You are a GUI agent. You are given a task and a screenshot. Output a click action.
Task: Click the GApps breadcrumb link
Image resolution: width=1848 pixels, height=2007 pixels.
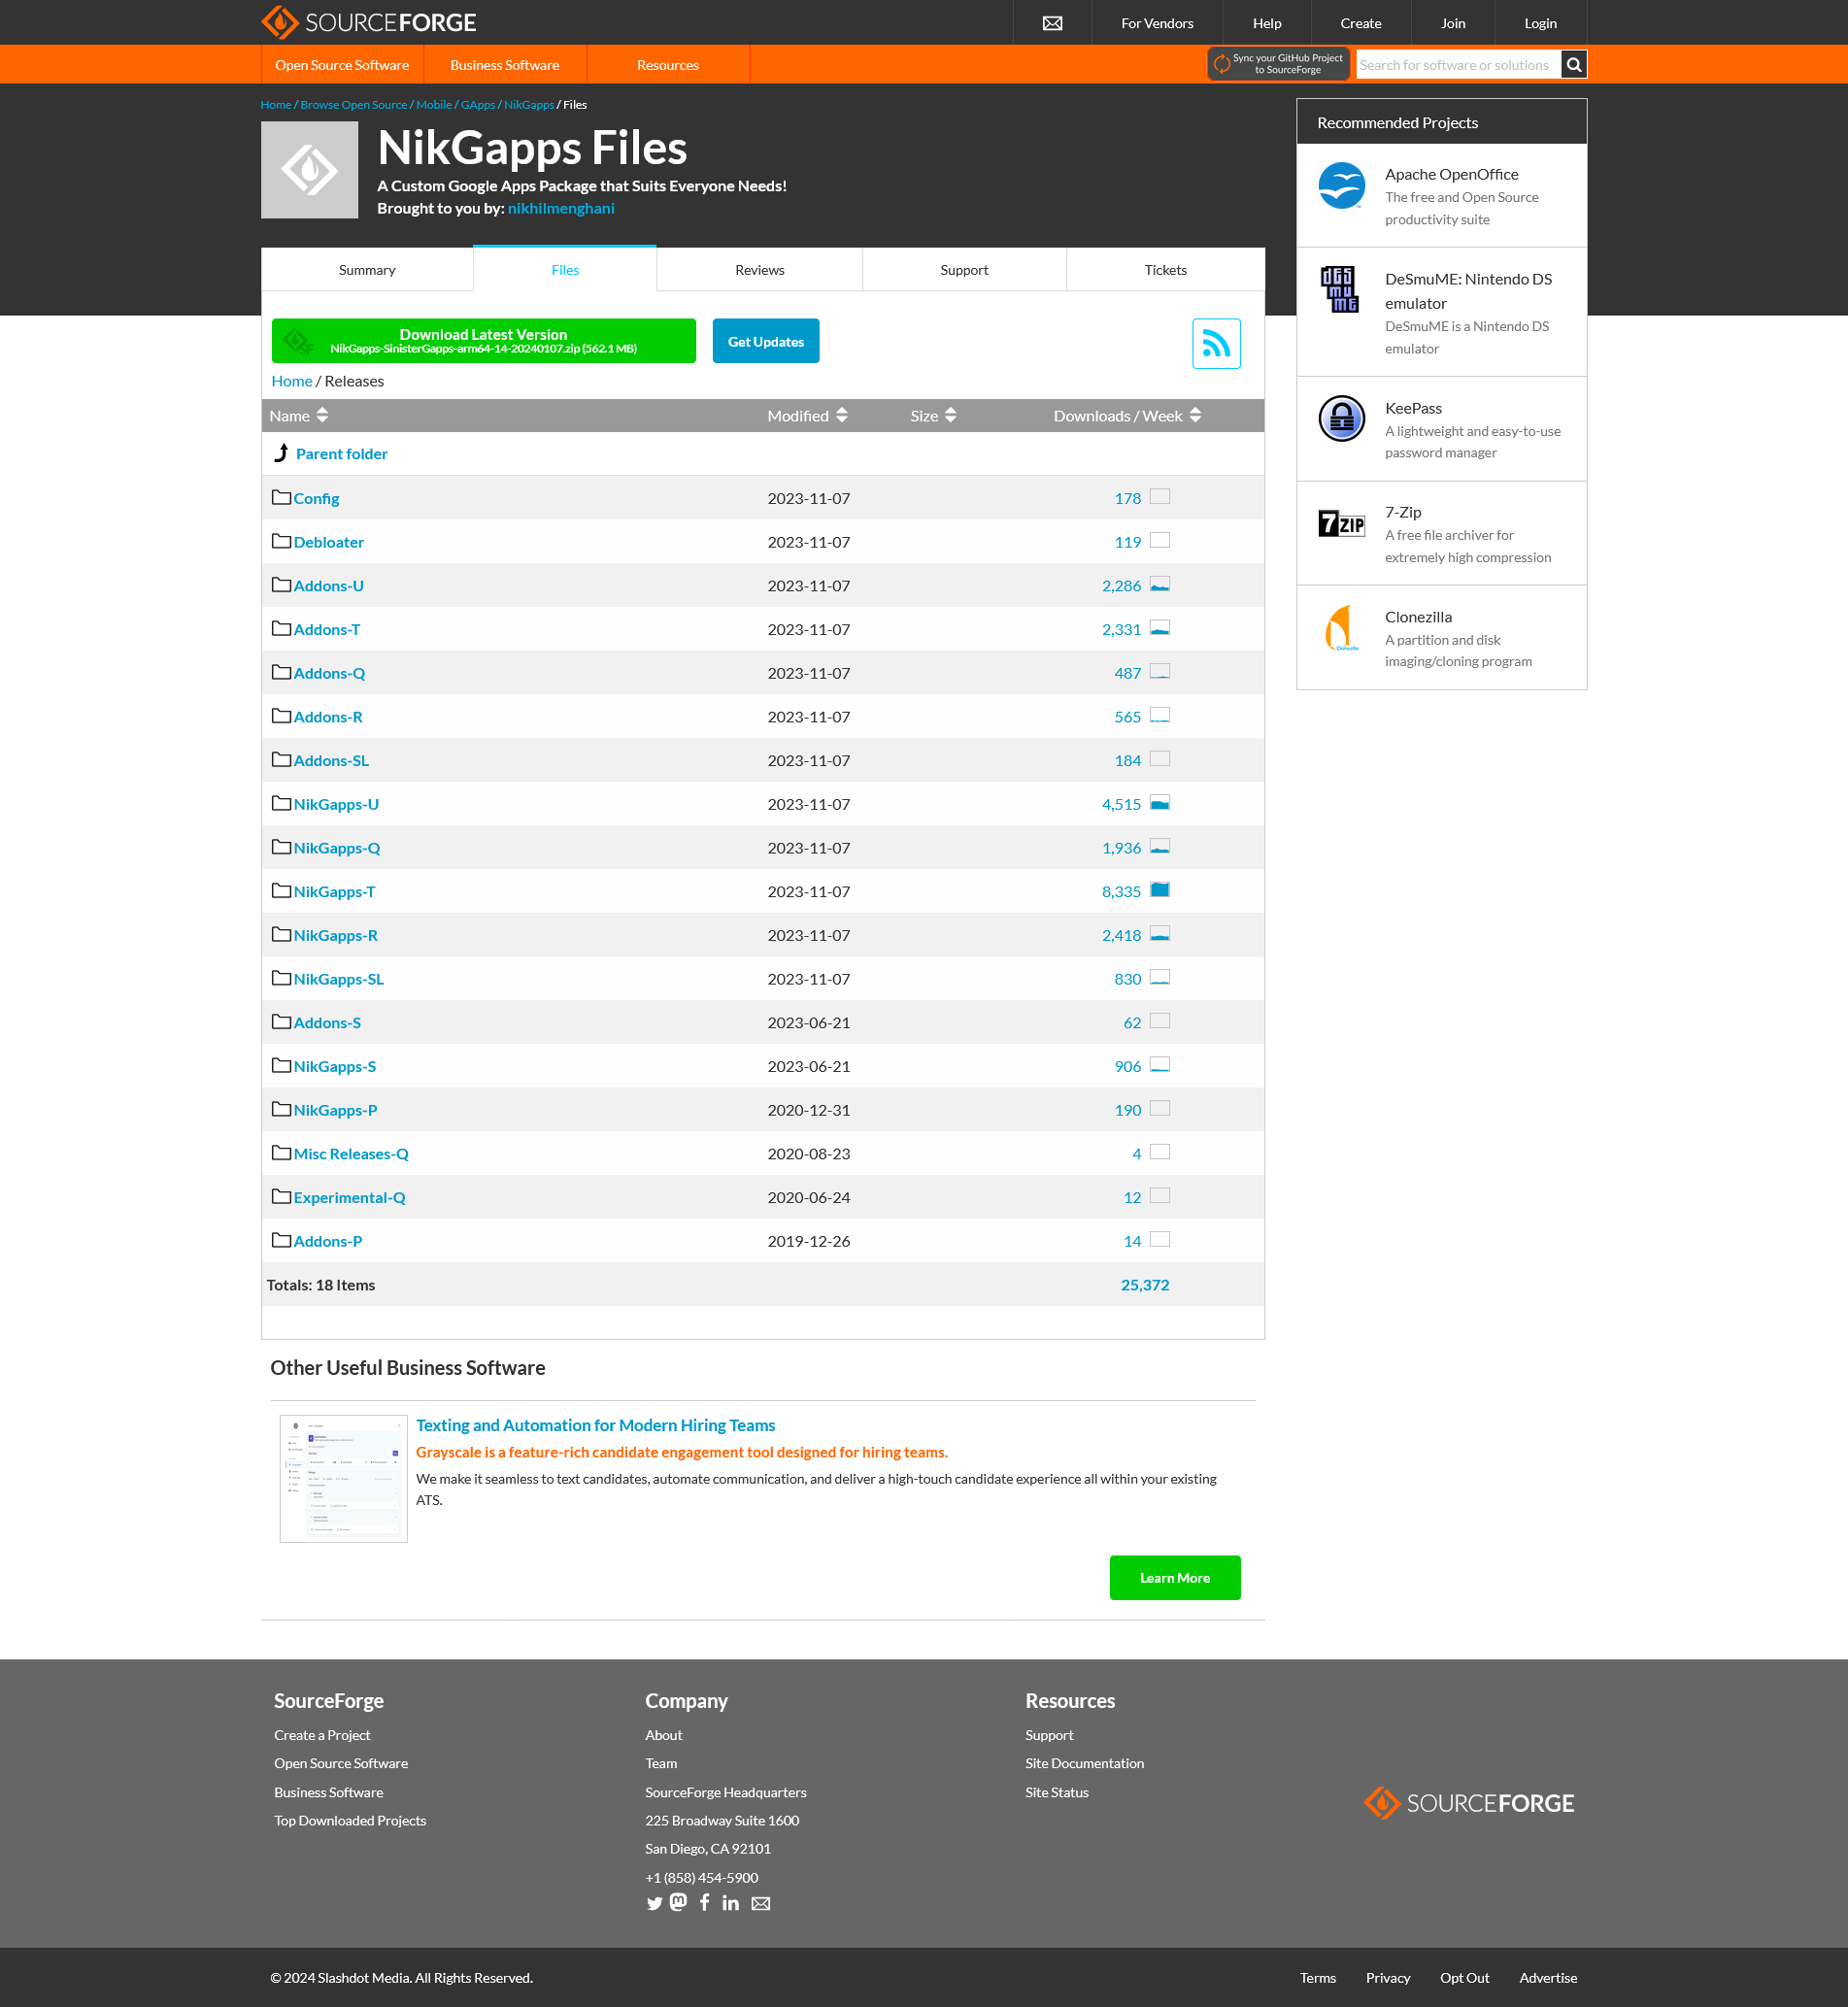[478, 105]
